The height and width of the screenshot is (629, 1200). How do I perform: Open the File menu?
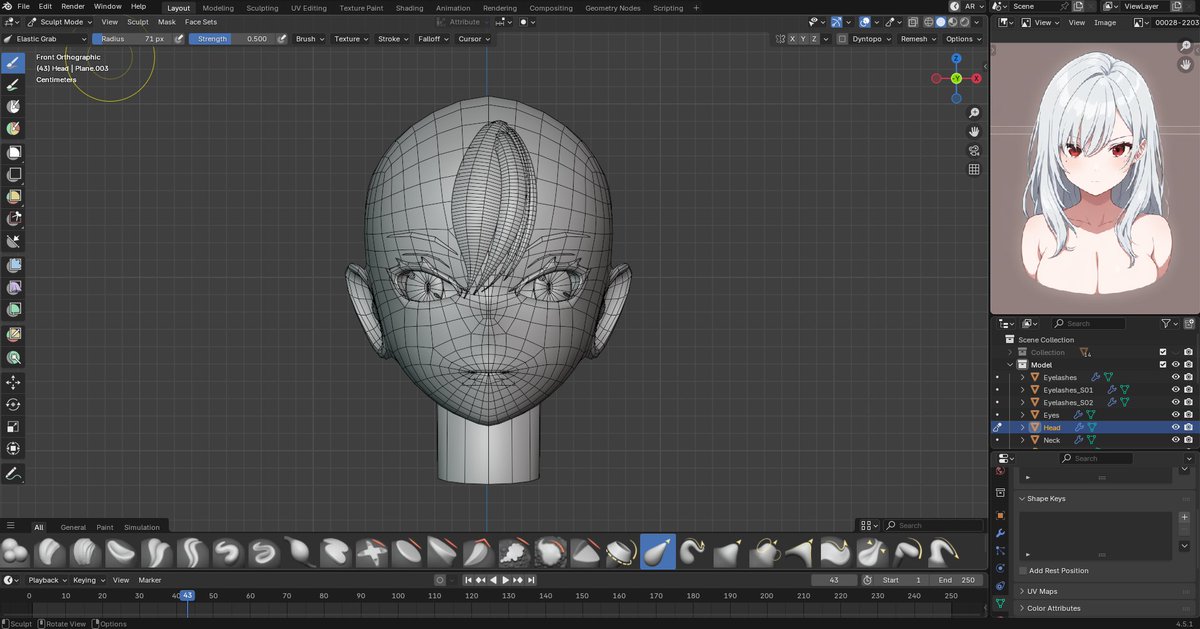[23, 7]
